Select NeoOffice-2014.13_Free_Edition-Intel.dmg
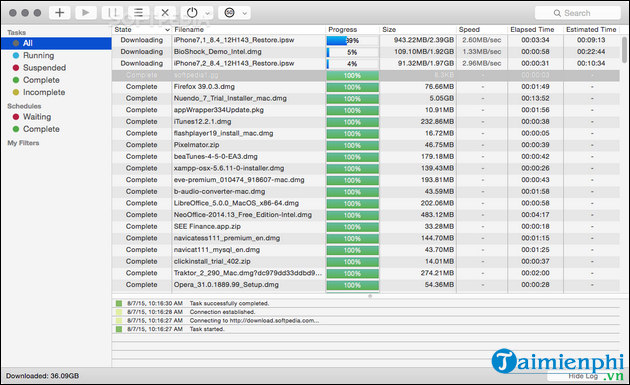 (x=366, y=215)
